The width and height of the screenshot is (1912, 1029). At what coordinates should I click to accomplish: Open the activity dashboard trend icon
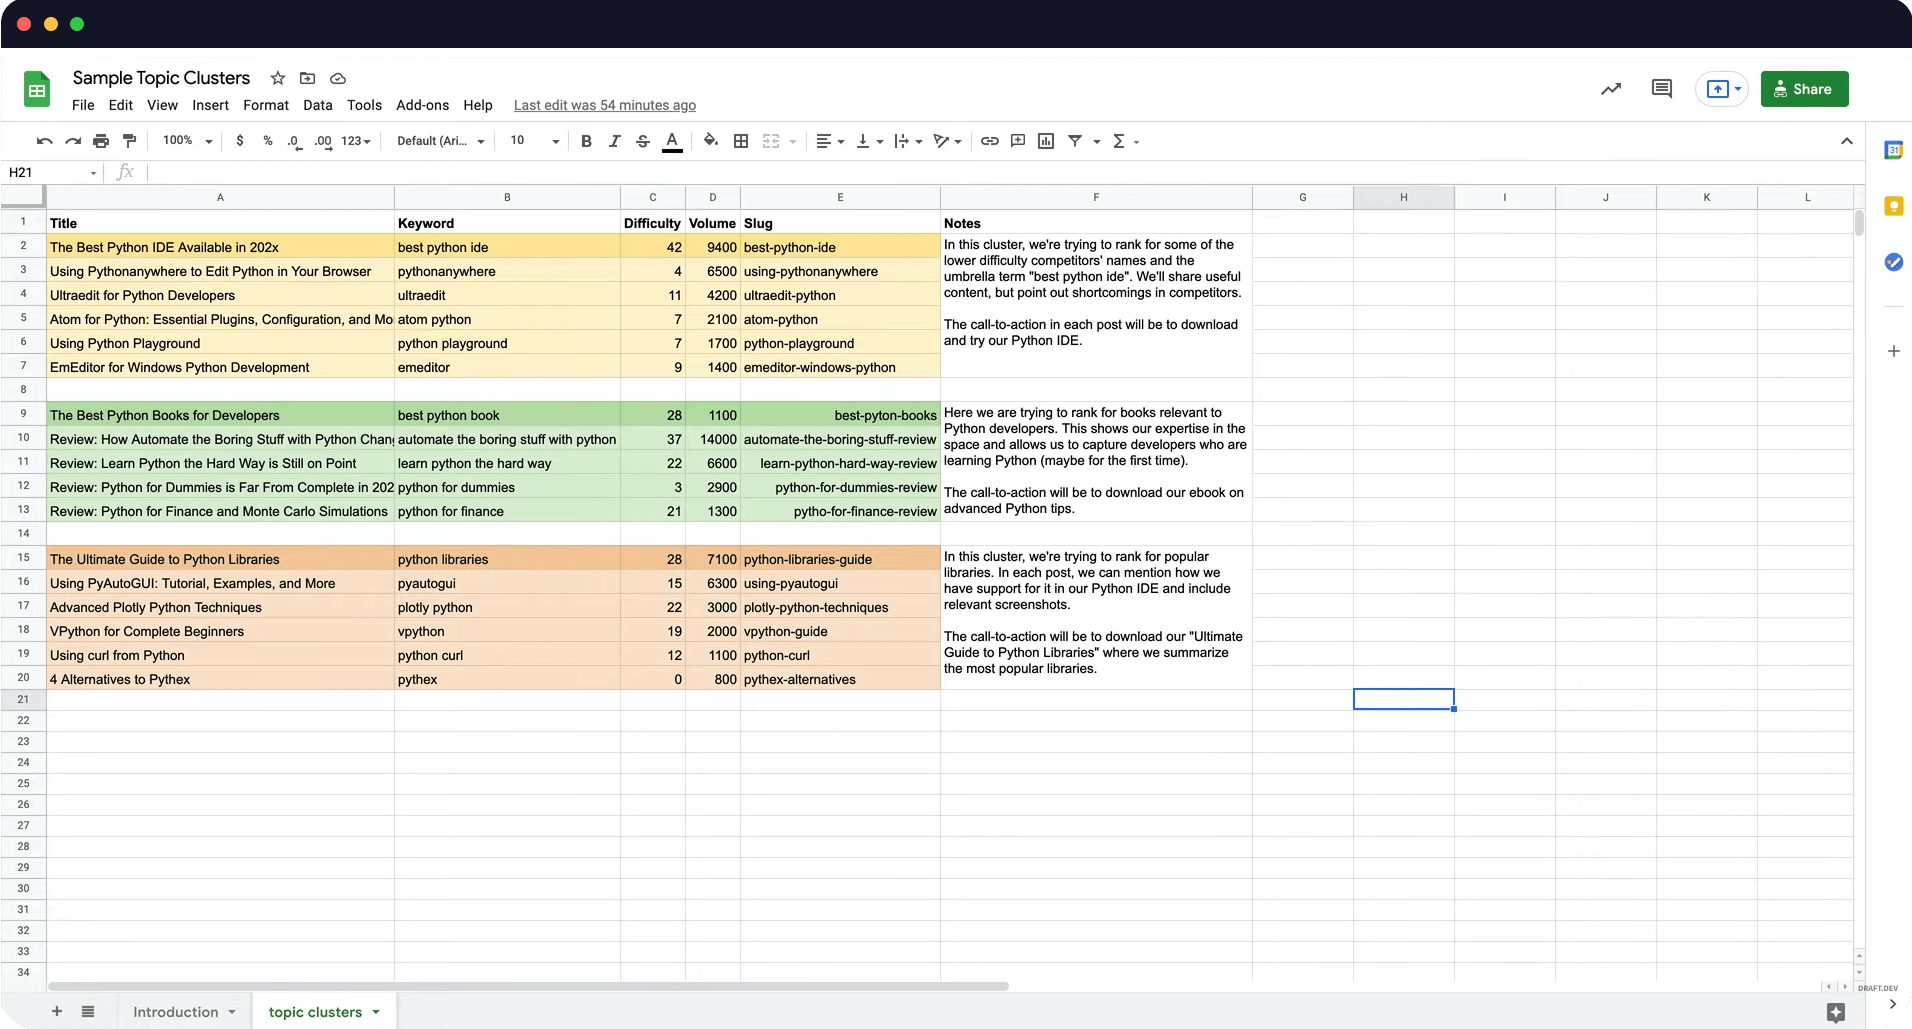click(1611, 89)
